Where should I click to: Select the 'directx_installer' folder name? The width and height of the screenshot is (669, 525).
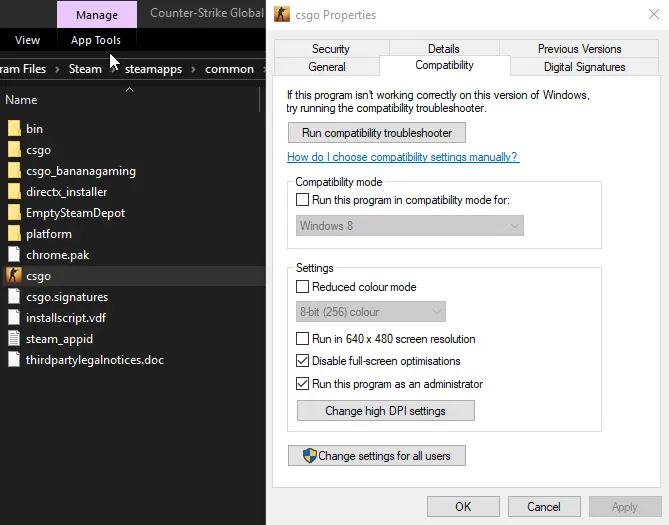(67, 192)
